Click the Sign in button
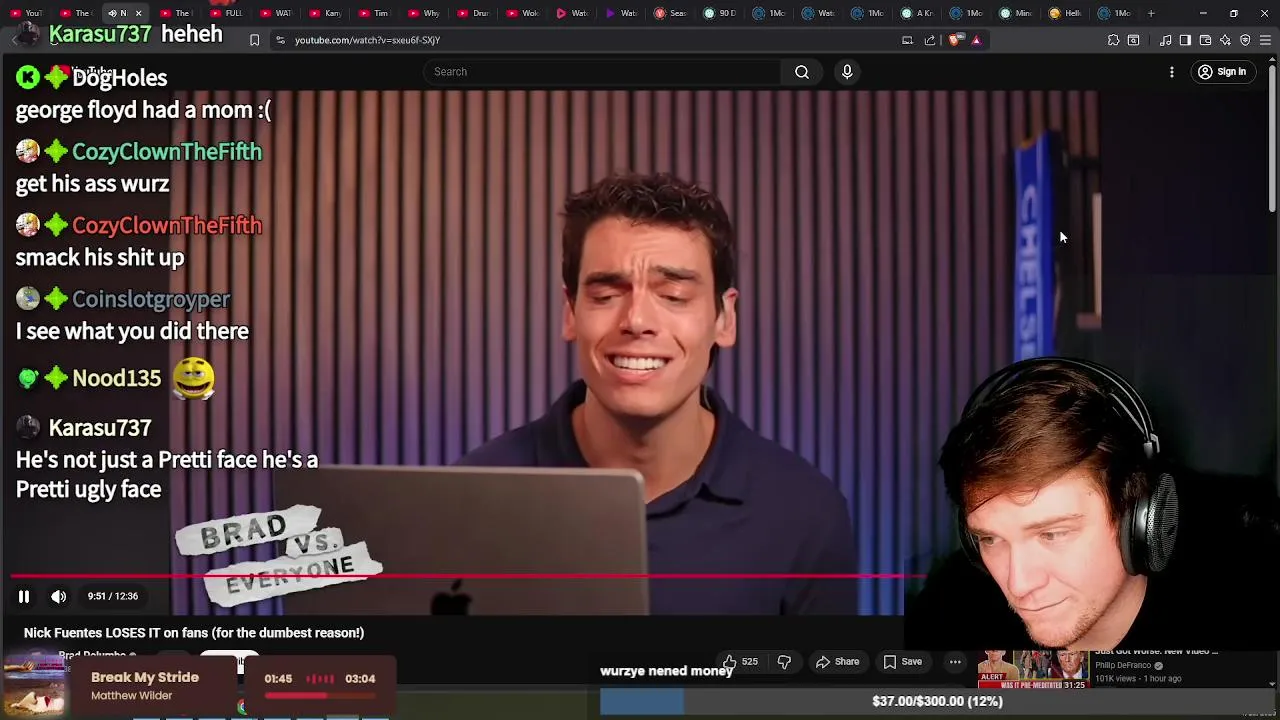The image size is (1280, 720). (x=1222, y=72)
